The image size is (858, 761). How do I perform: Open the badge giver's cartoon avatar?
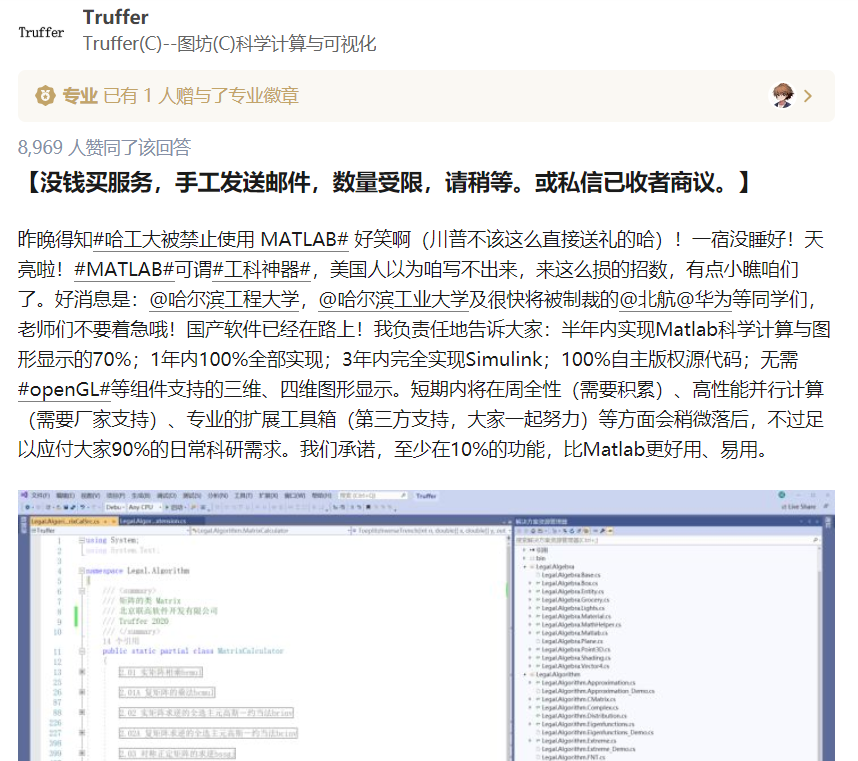point(782,96)
